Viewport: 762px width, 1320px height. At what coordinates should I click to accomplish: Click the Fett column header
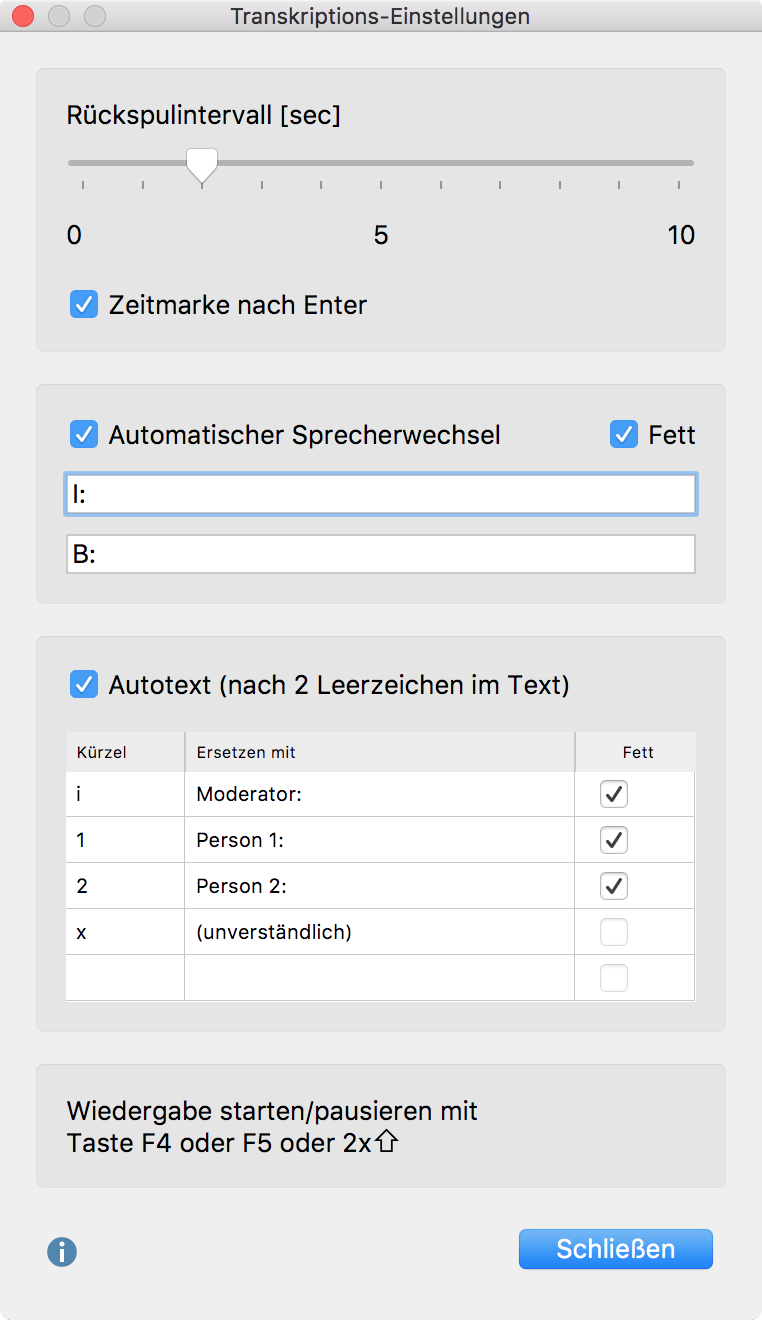pos(636,752)
